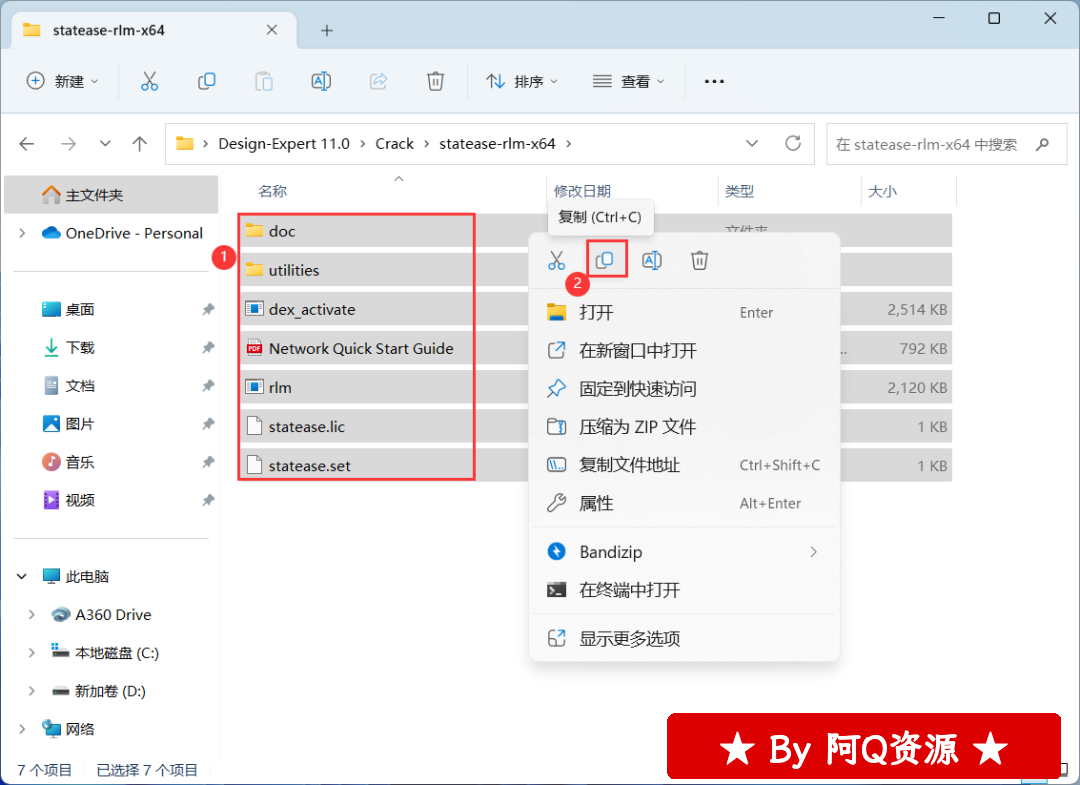Viewport: 1080px width, 785px height.
Task: Expand the A360 Drive node
Action: coord(32,615)
